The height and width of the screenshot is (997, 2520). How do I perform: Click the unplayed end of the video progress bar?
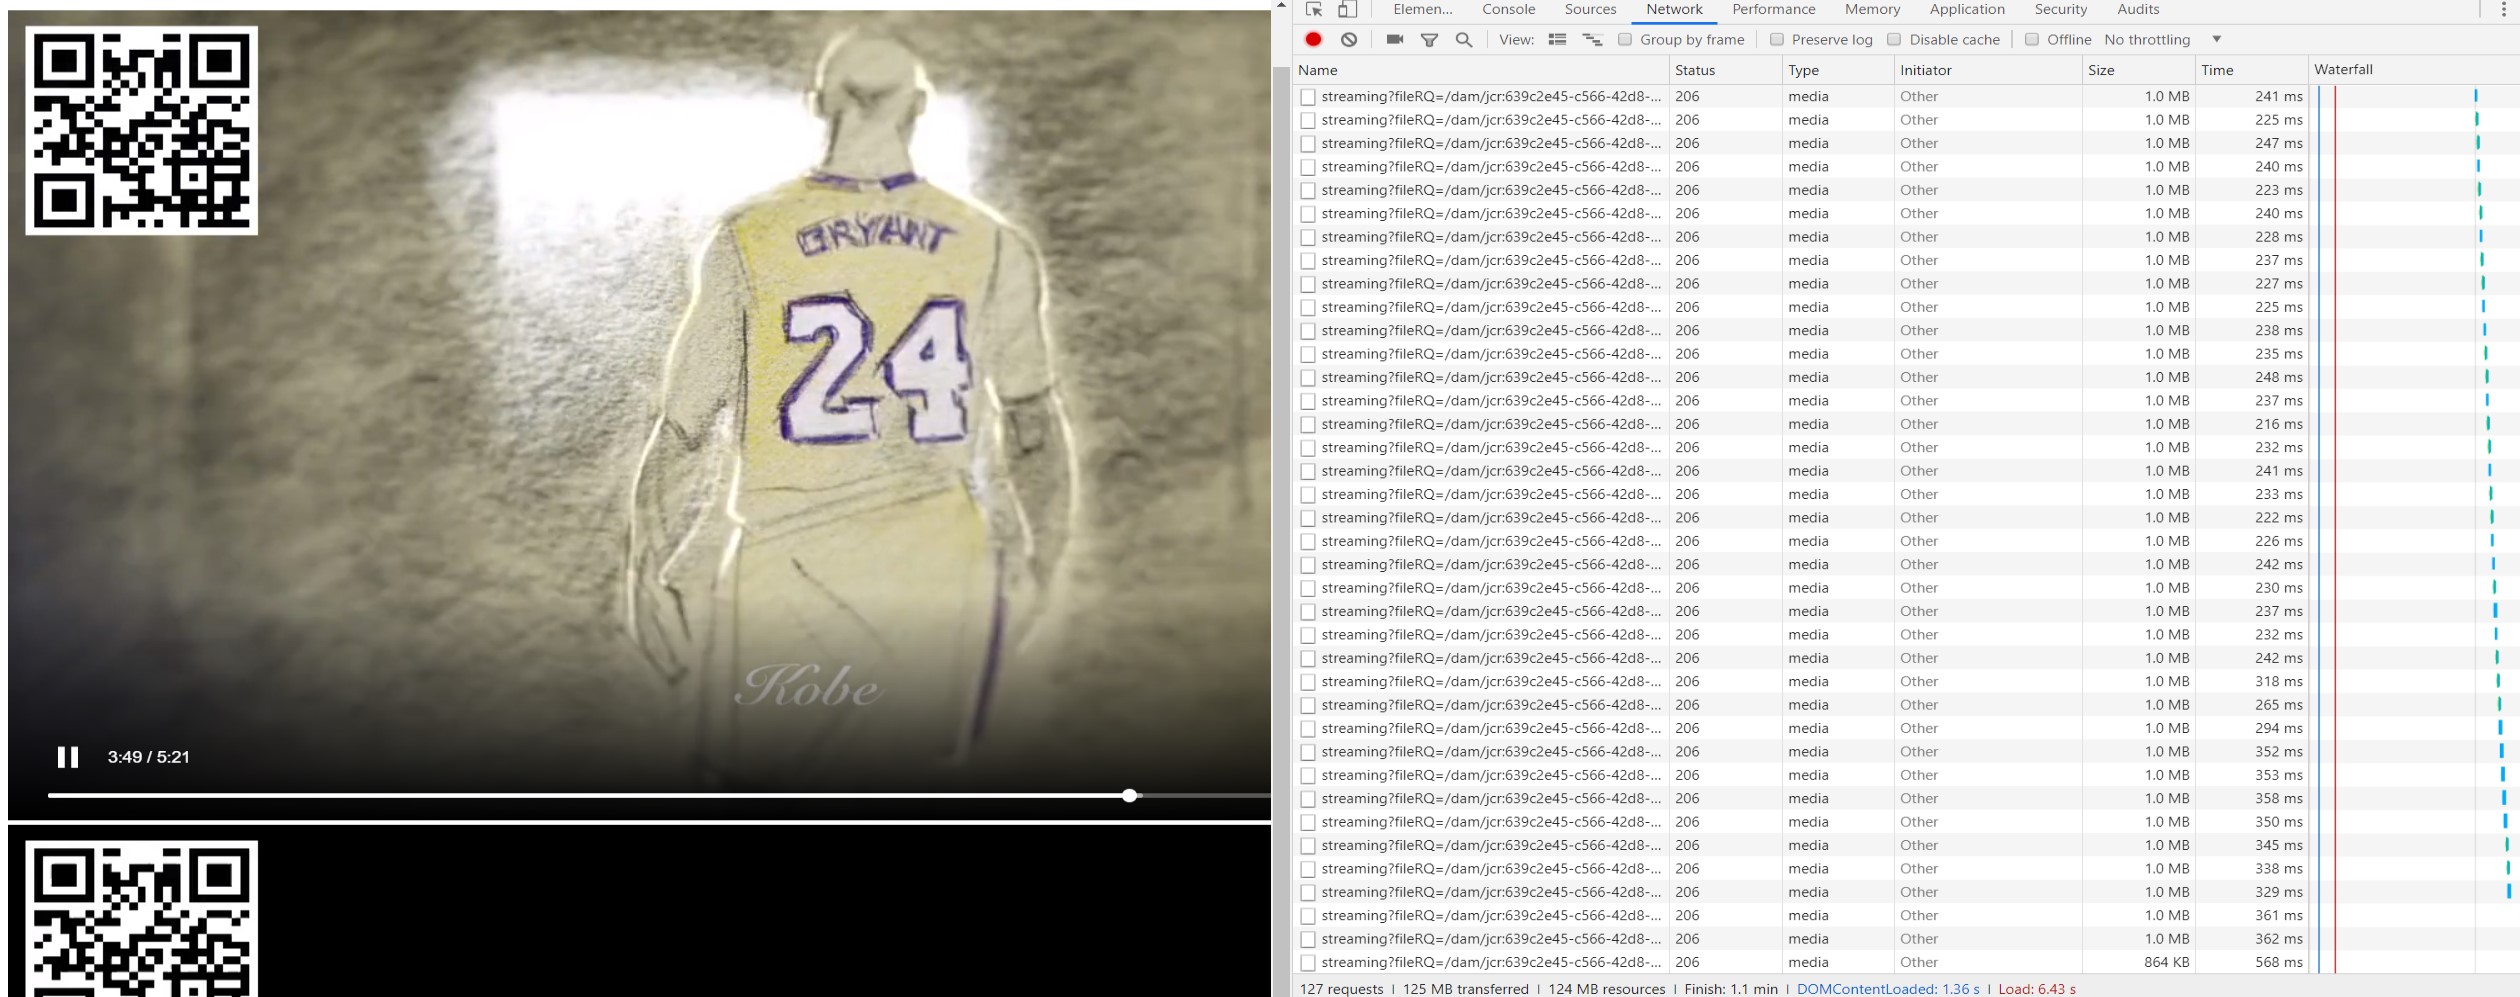tap(1205, 796)
